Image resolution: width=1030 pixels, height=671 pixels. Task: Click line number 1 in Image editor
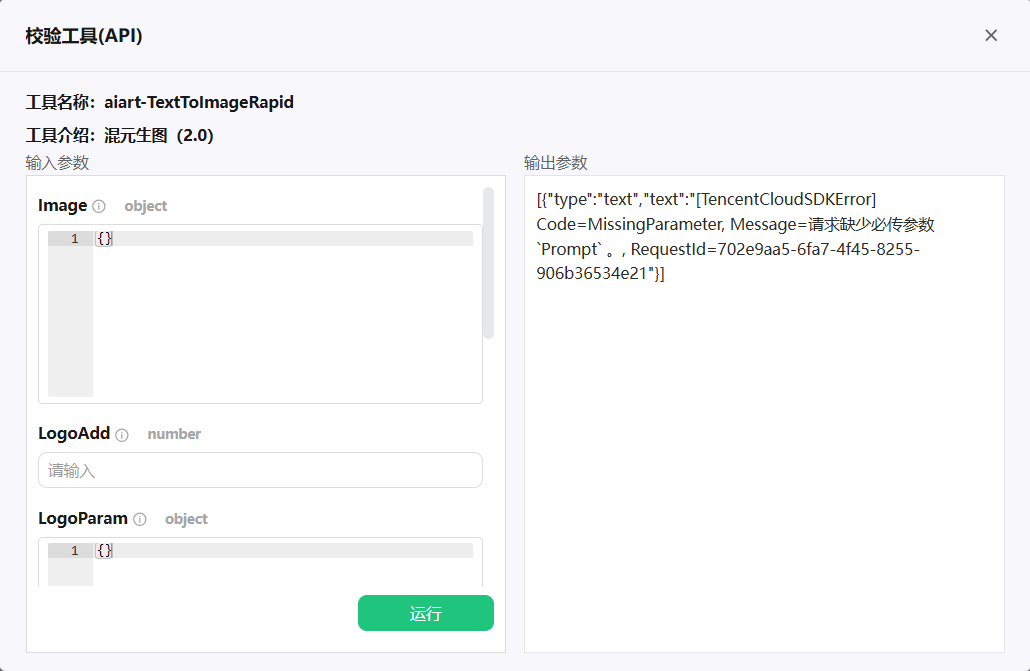tap(74, 239)
